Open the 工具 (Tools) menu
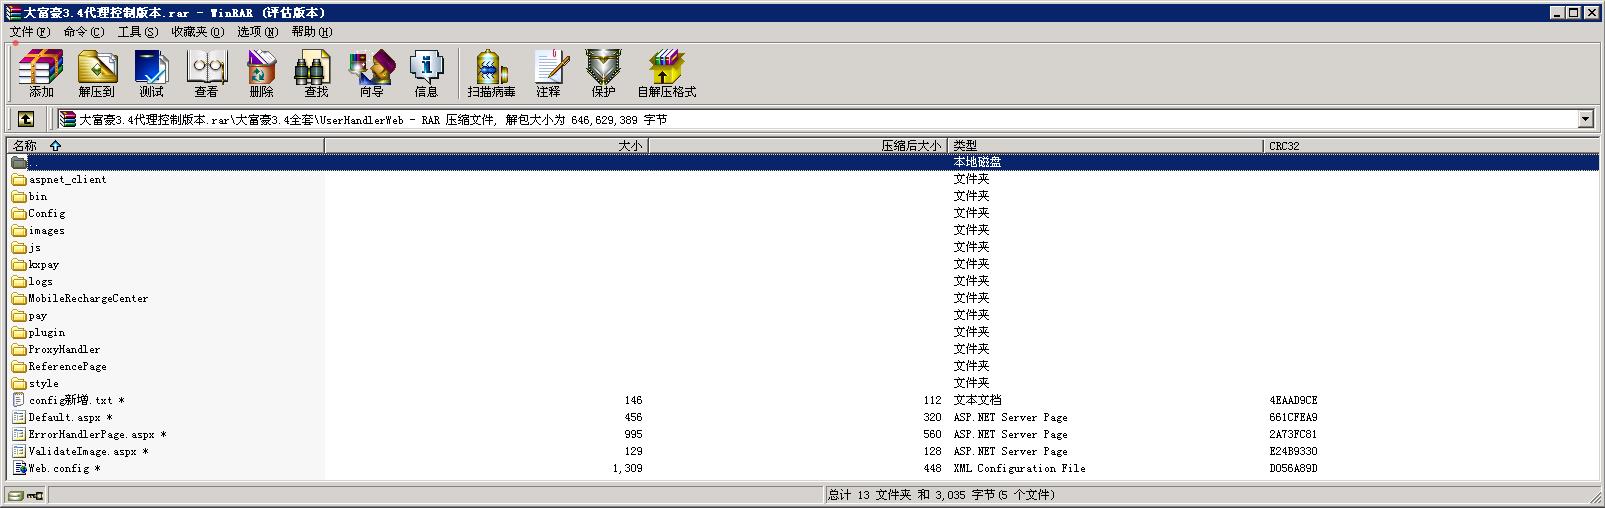 point(137,32)
